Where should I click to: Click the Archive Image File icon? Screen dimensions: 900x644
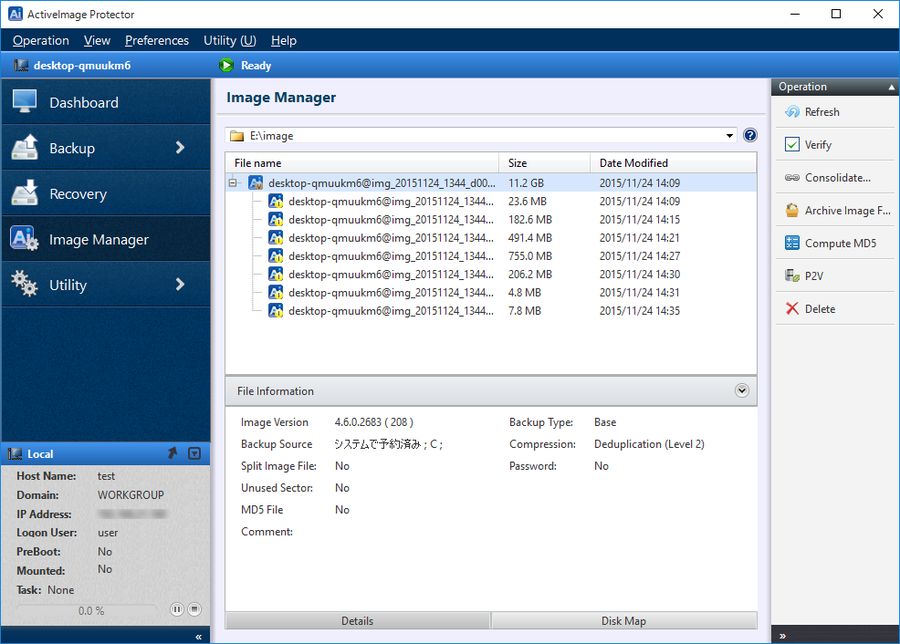(792, 211)
